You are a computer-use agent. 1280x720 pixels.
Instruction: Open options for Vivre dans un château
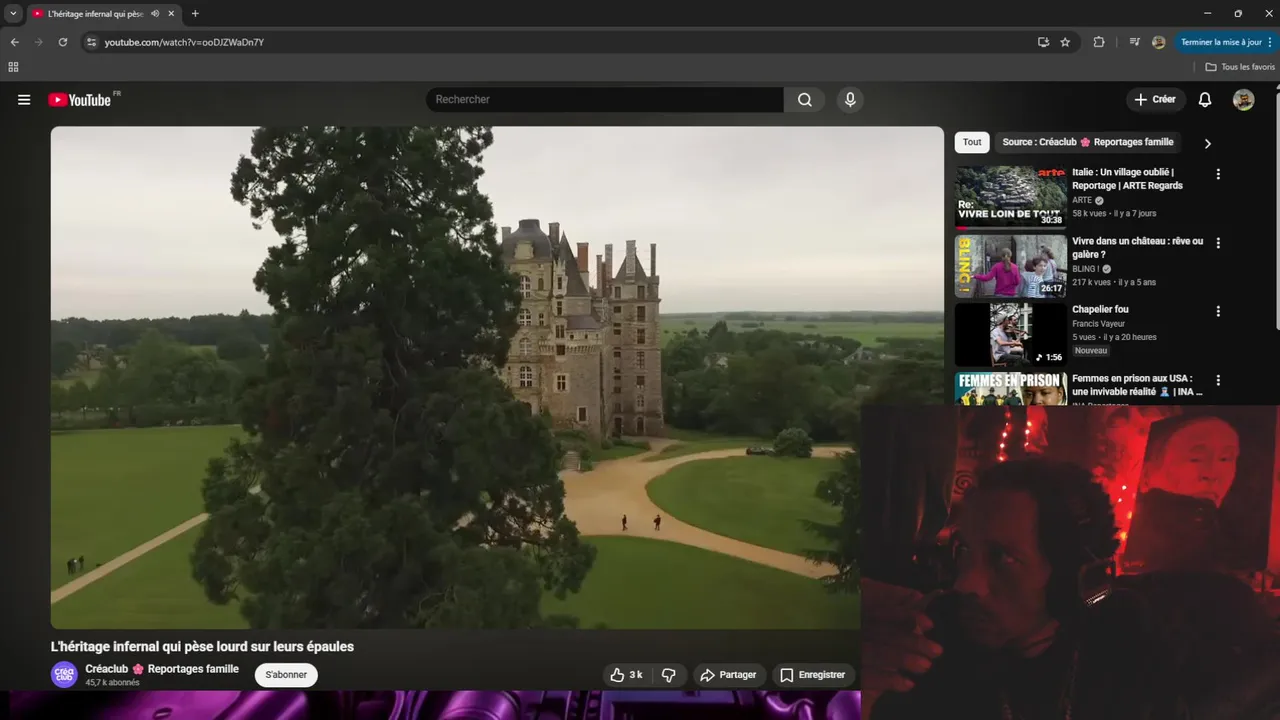pos(1218,242)
